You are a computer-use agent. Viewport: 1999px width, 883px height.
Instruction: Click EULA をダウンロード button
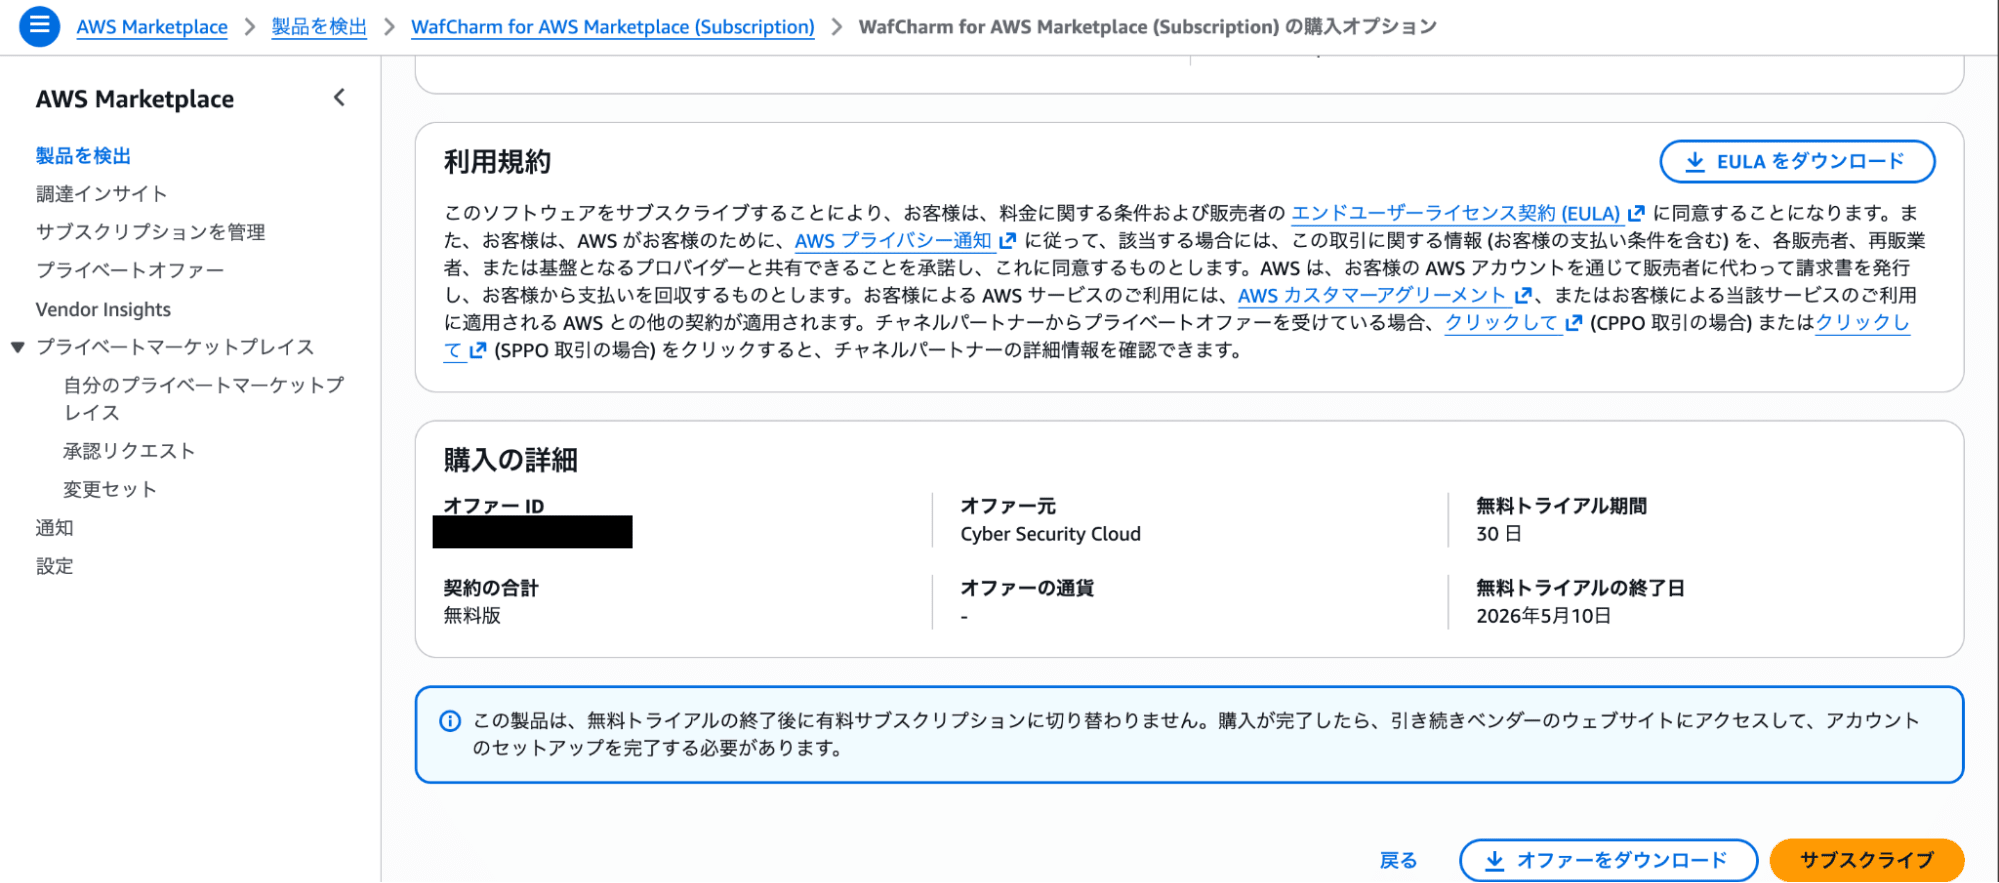1797,162
